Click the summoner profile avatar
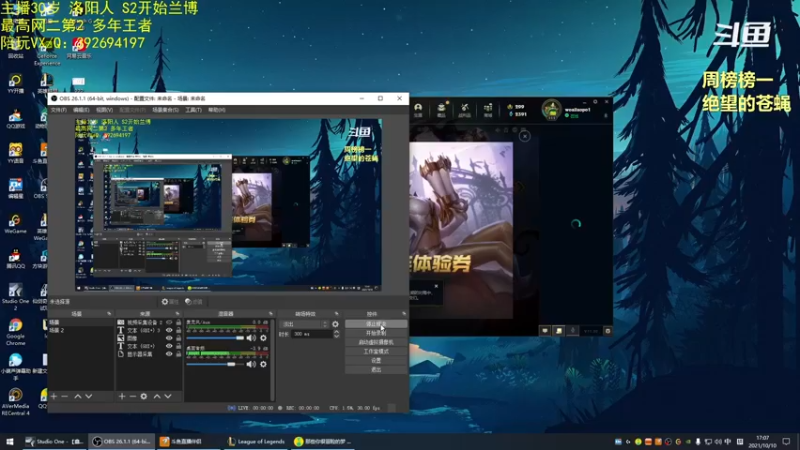The image size is (800, 450). 552,110
